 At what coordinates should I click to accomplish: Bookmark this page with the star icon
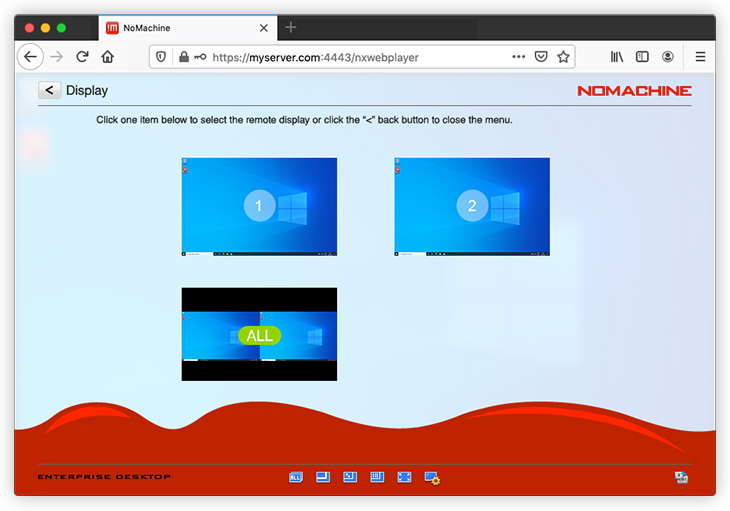point(563,57)
